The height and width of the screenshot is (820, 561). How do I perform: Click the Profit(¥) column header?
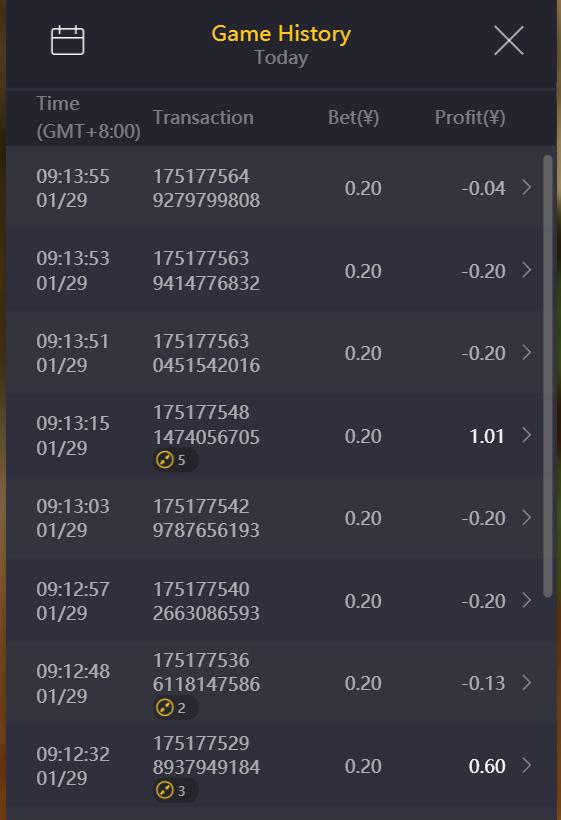point(470,118)
